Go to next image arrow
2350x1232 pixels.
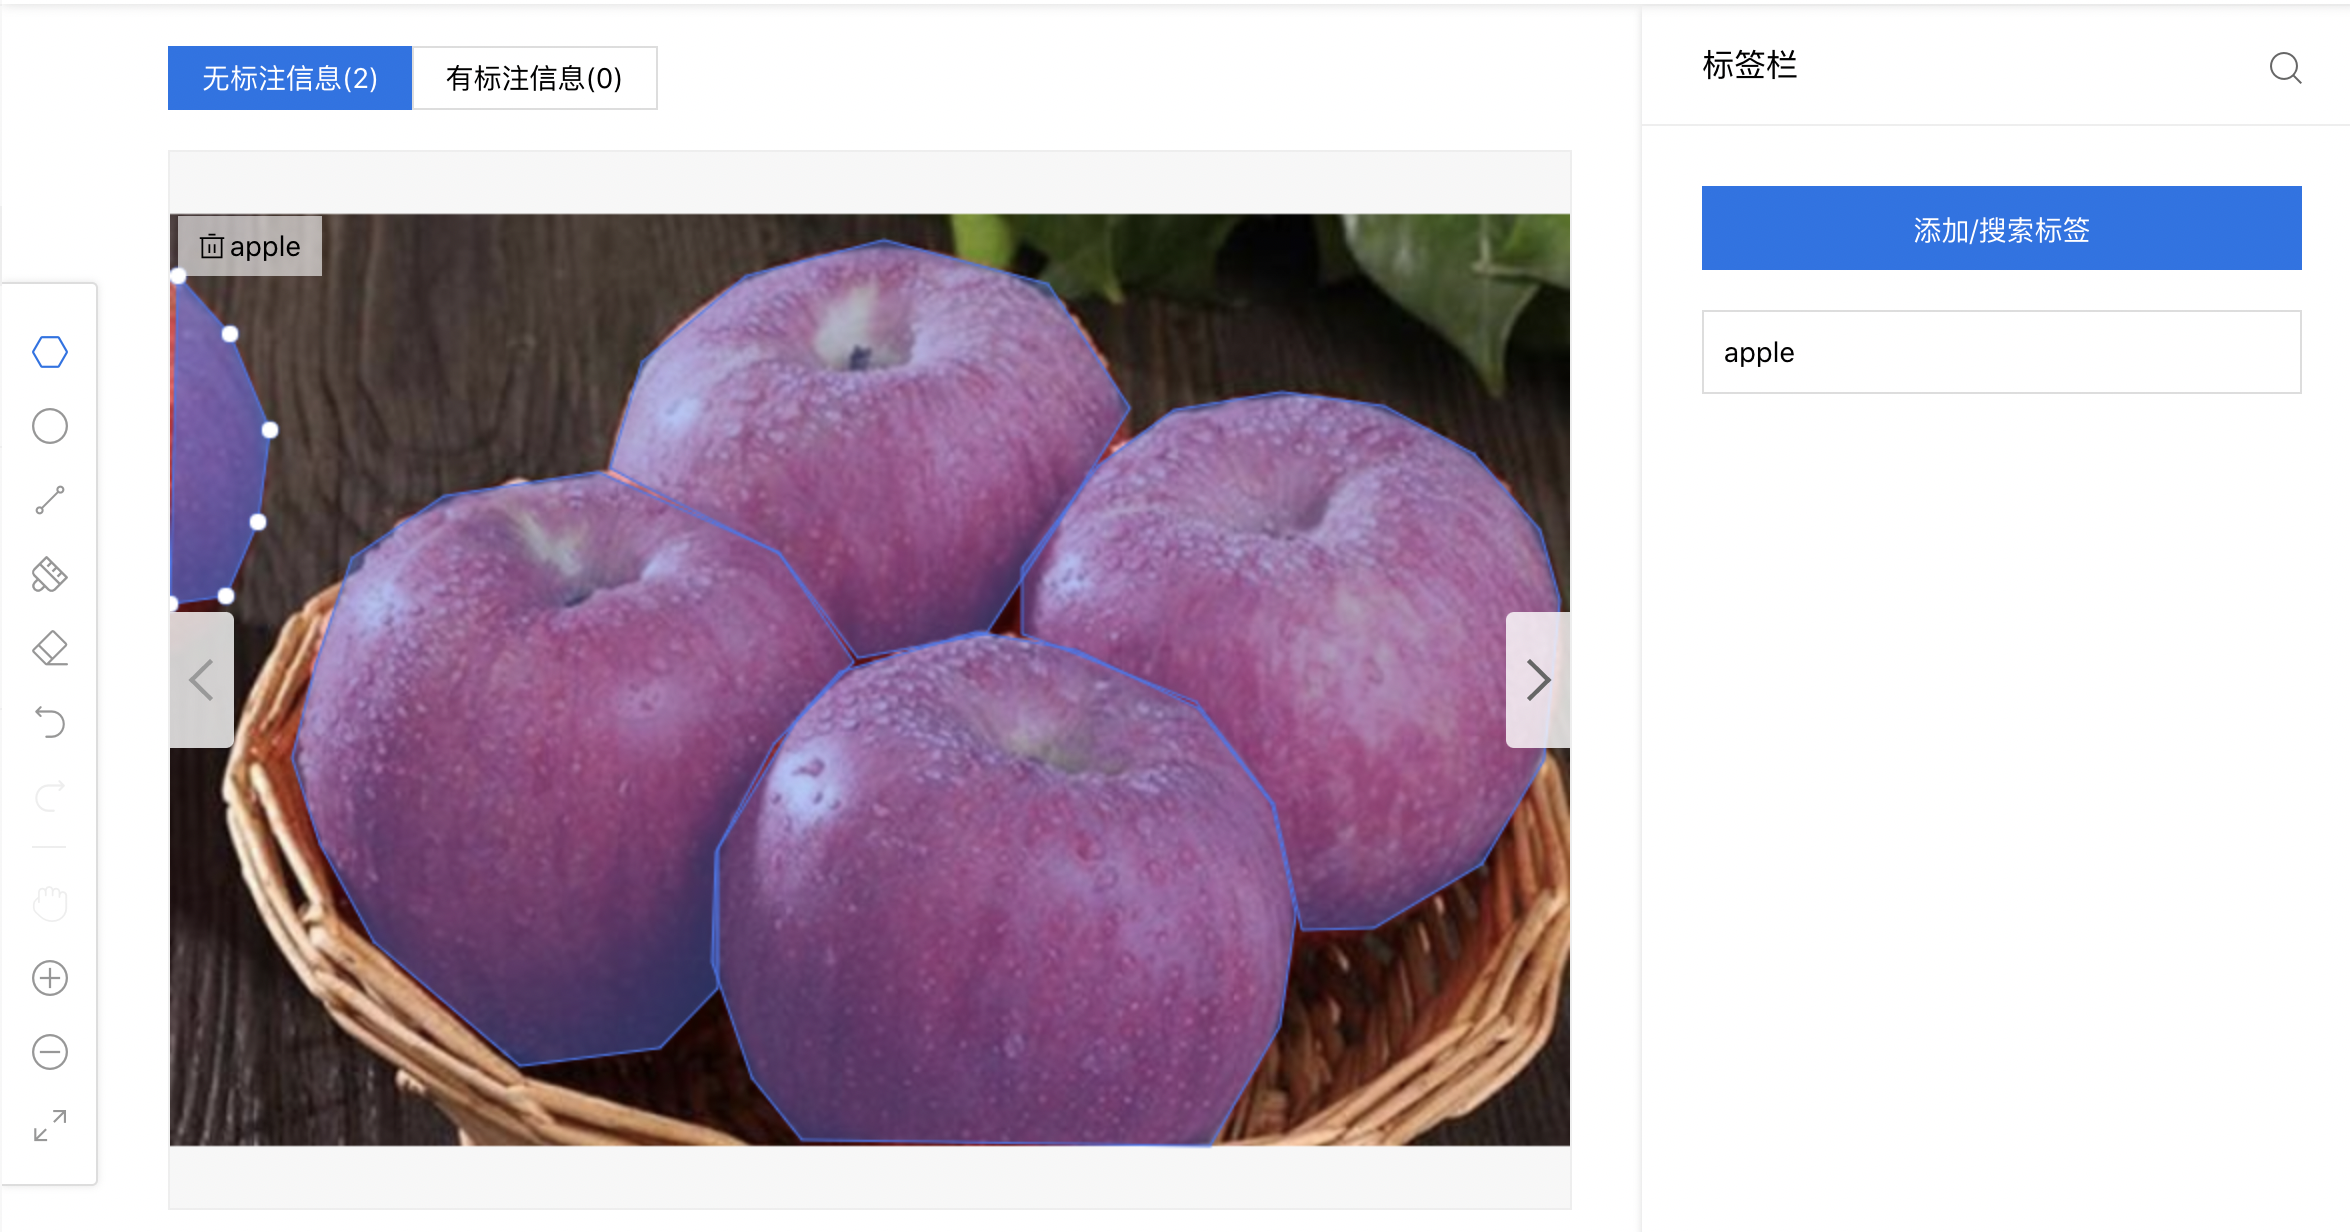[1538, 680]
